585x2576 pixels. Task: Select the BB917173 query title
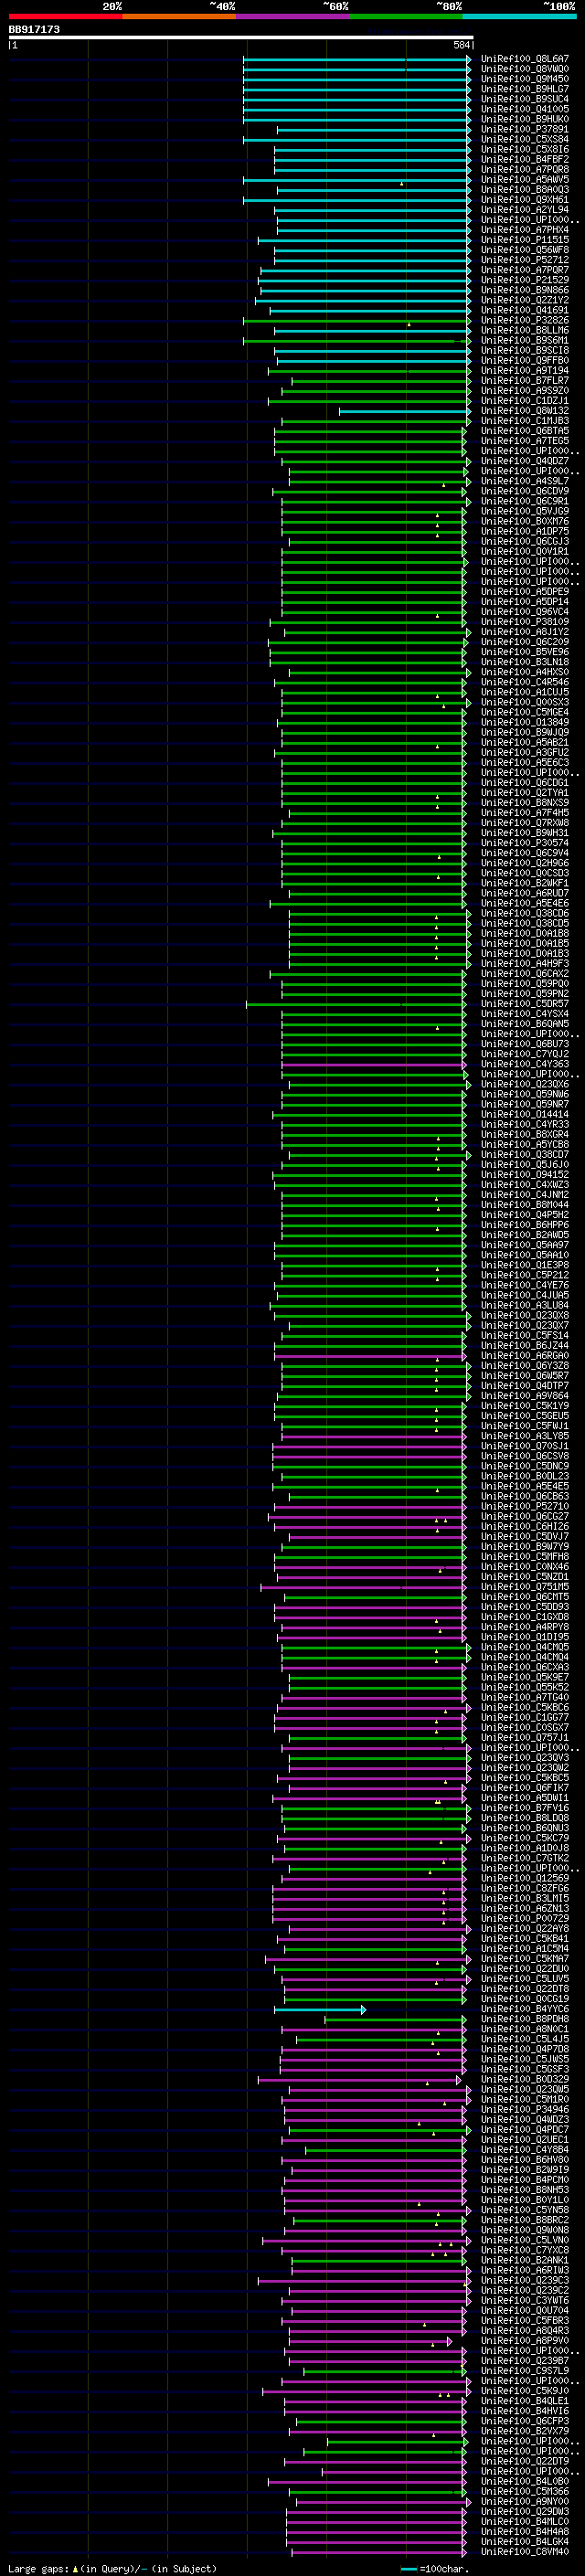pos(34,30)
